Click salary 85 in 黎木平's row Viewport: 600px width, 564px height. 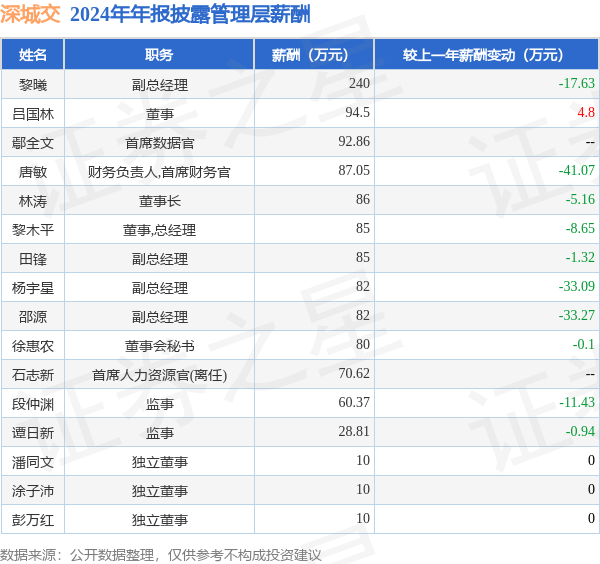tap(363, 229)
